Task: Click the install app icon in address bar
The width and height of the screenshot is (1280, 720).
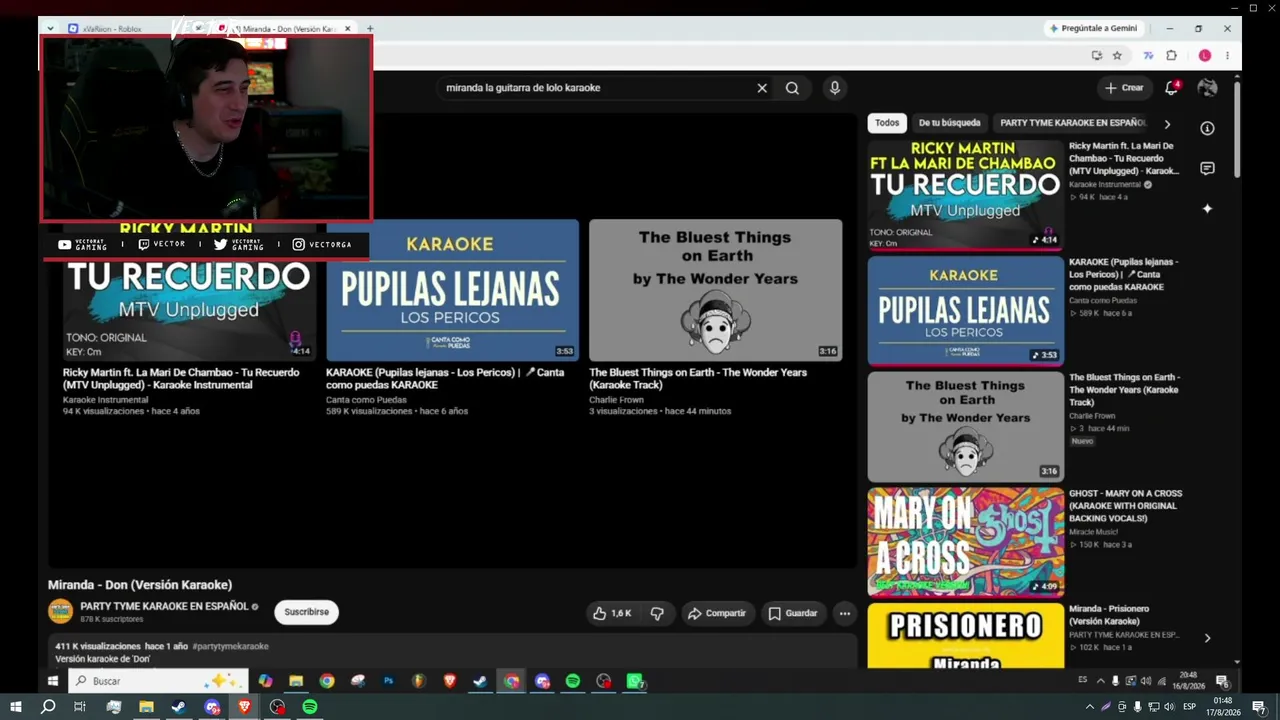Action: pyautogui.click(x=1097, y=56)
